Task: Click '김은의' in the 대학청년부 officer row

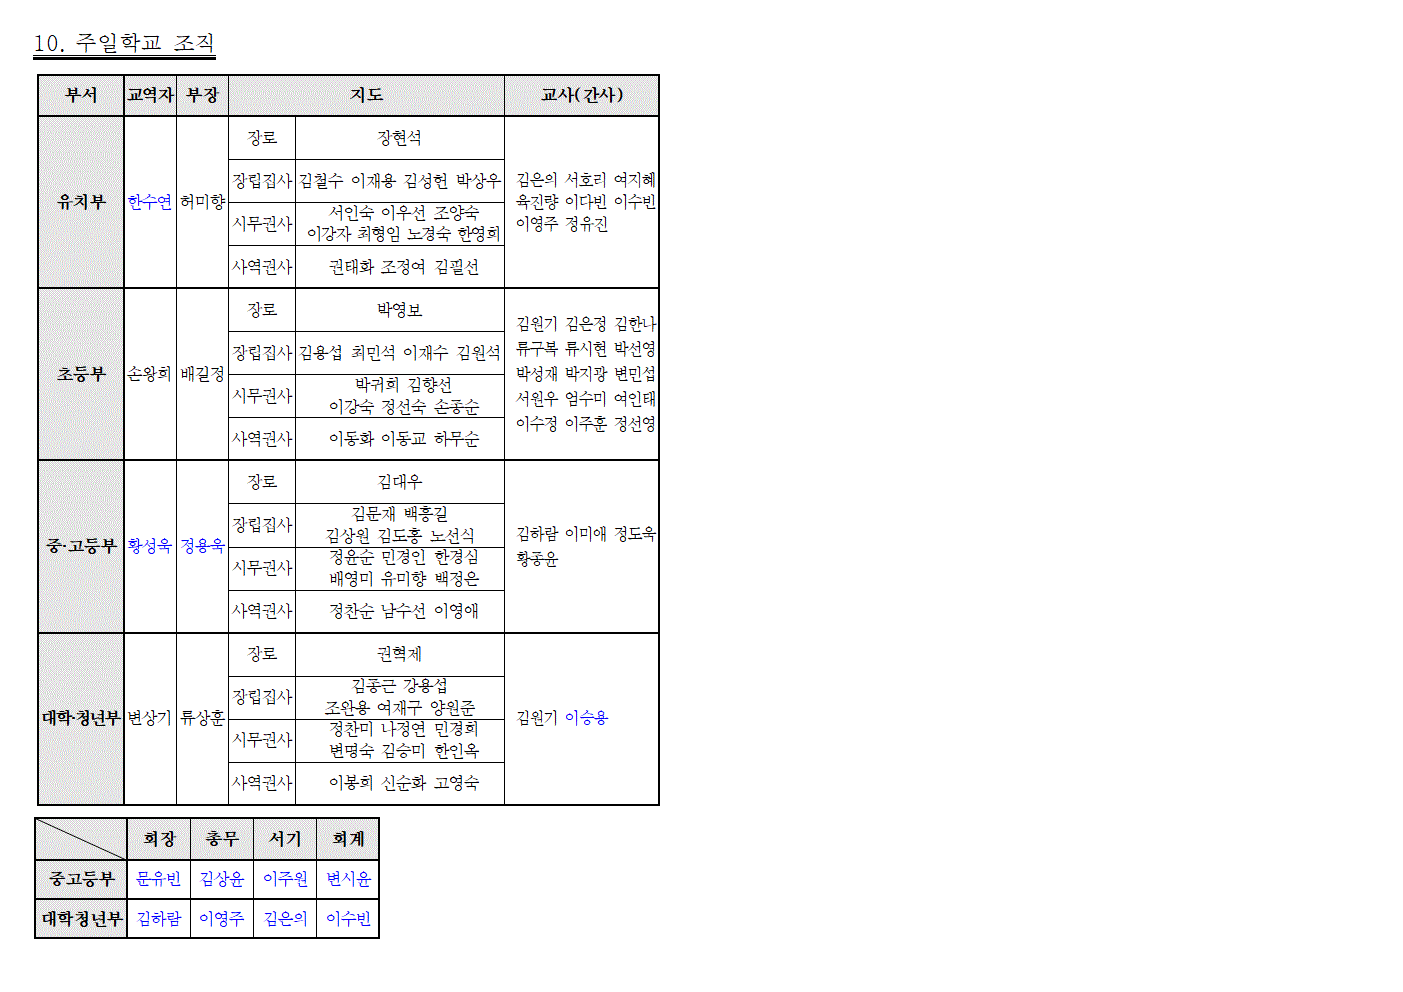Action: pos(285,919)
